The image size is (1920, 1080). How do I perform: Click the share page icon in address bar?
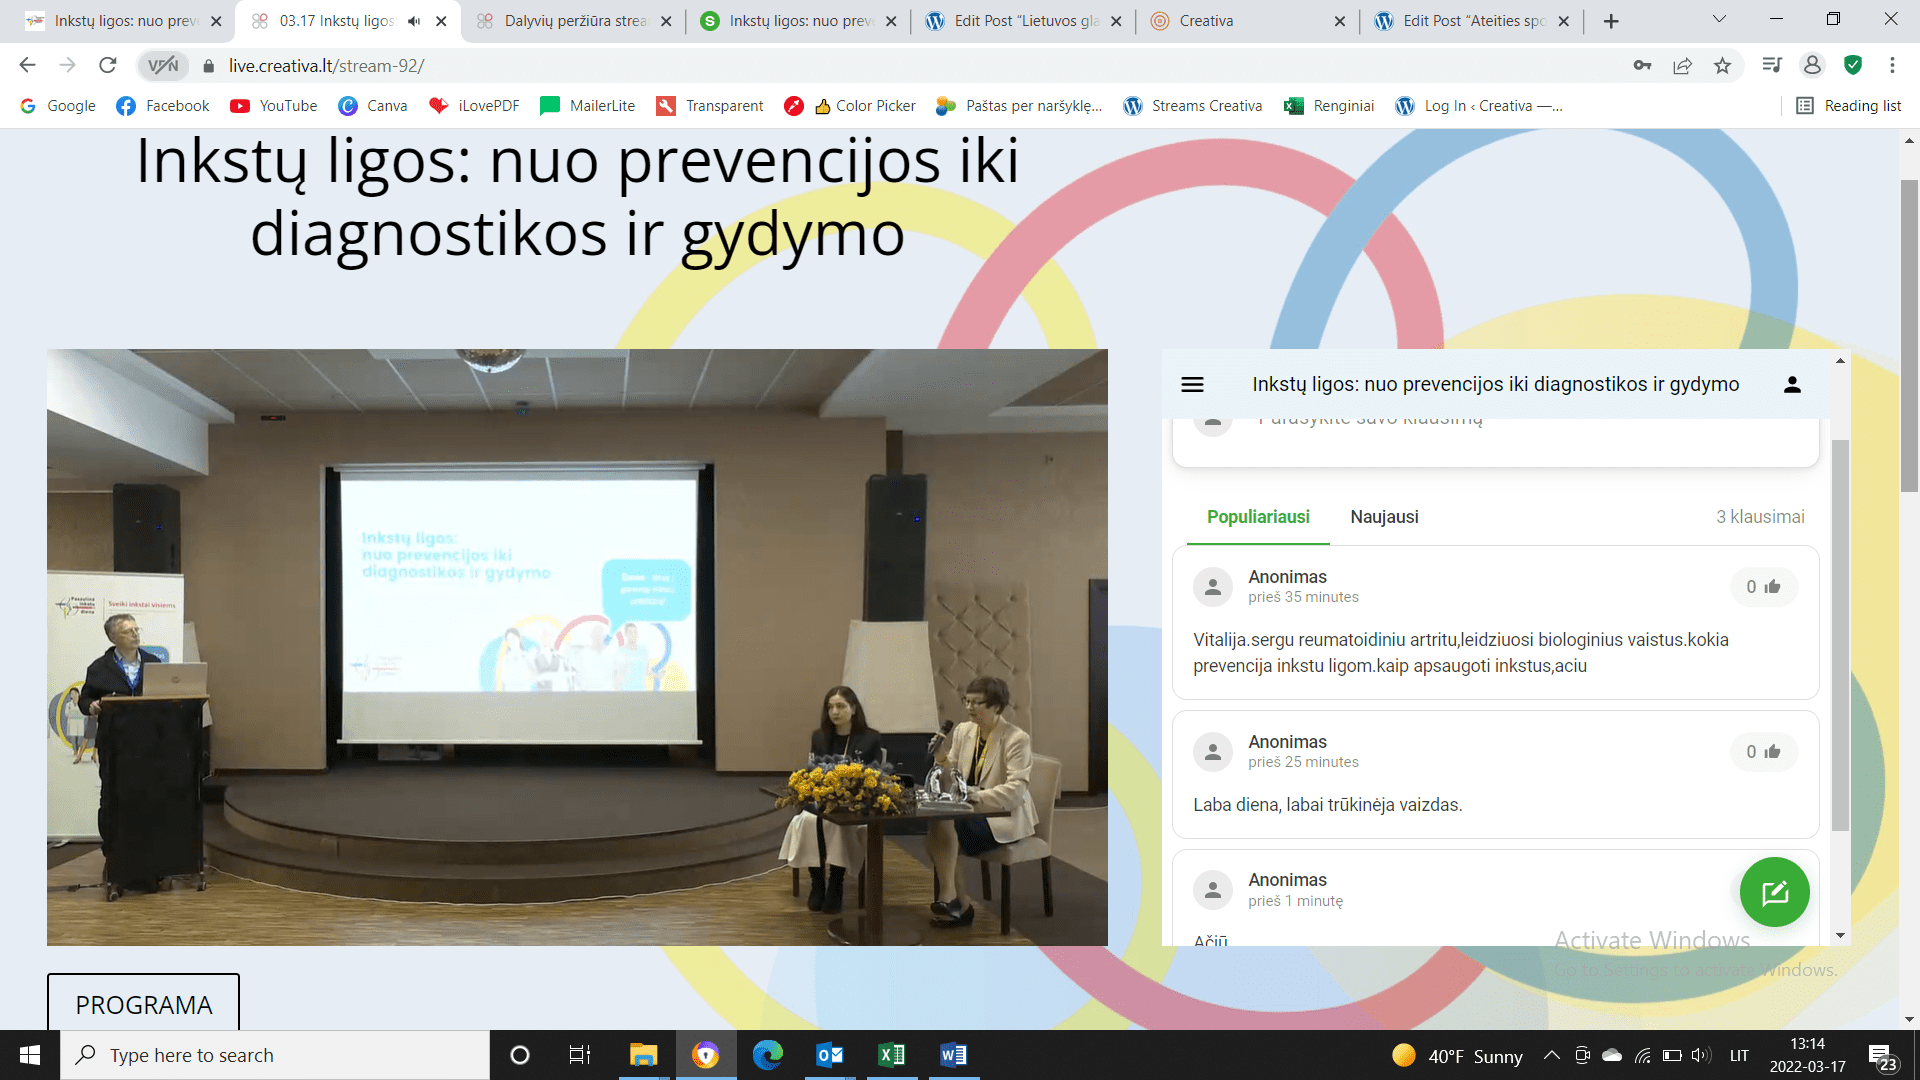tap(1682, 66)
